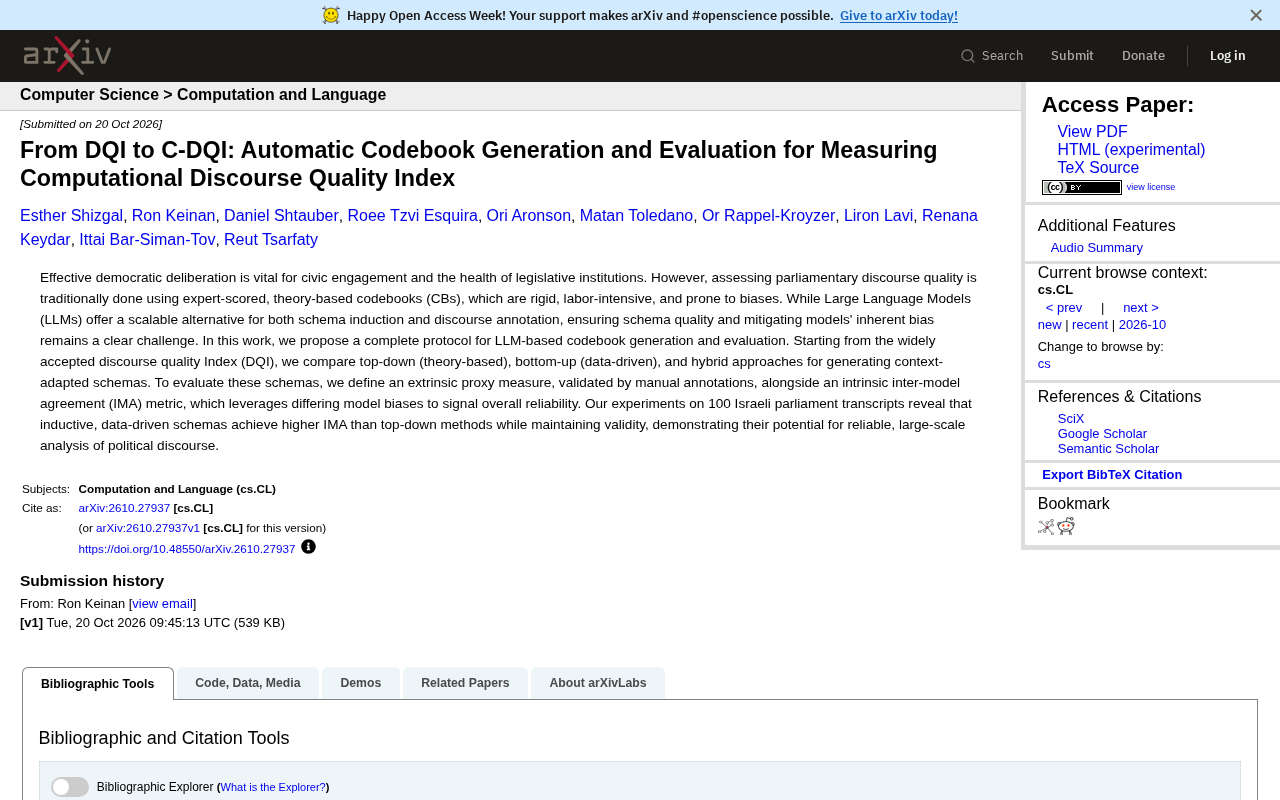1280x800 pixels.
Task: Click the arXiv:2610.27937 cite link
Action: click(x=124, y=508)
